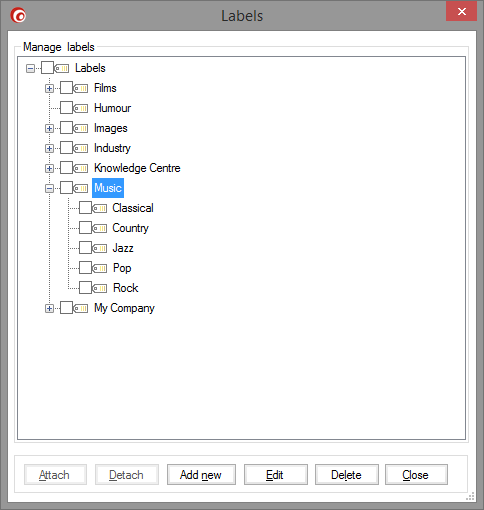
Task: Collapse the Labels root node
Action: click(x=30, y=69)
